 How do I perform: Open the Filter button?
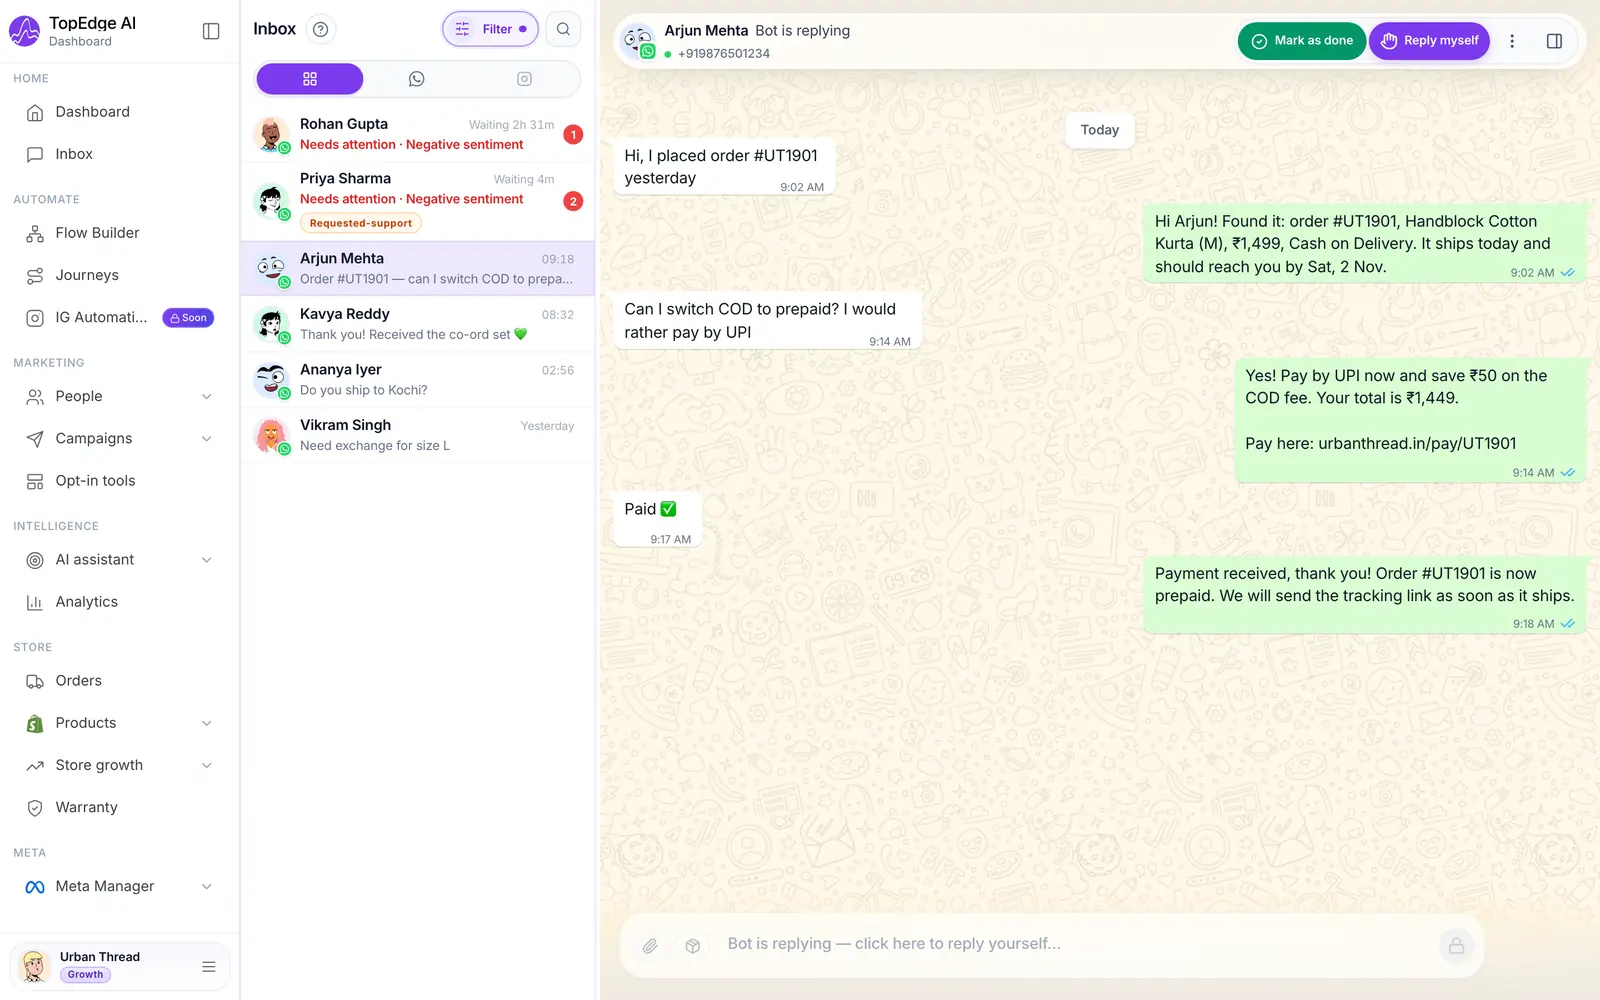coord(490,29)
